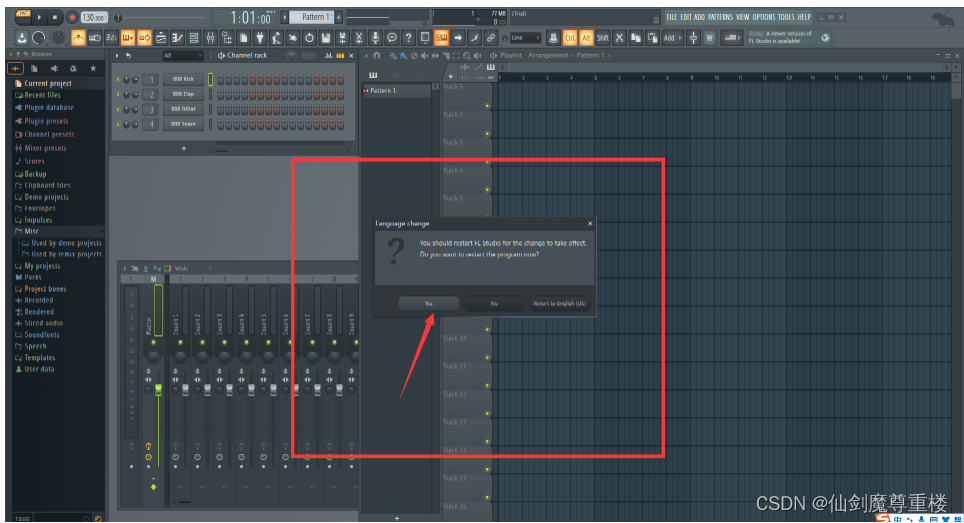Screen dimensions: 964x523
Task: Click the link chain icon
Action: (x=491, y=37)
